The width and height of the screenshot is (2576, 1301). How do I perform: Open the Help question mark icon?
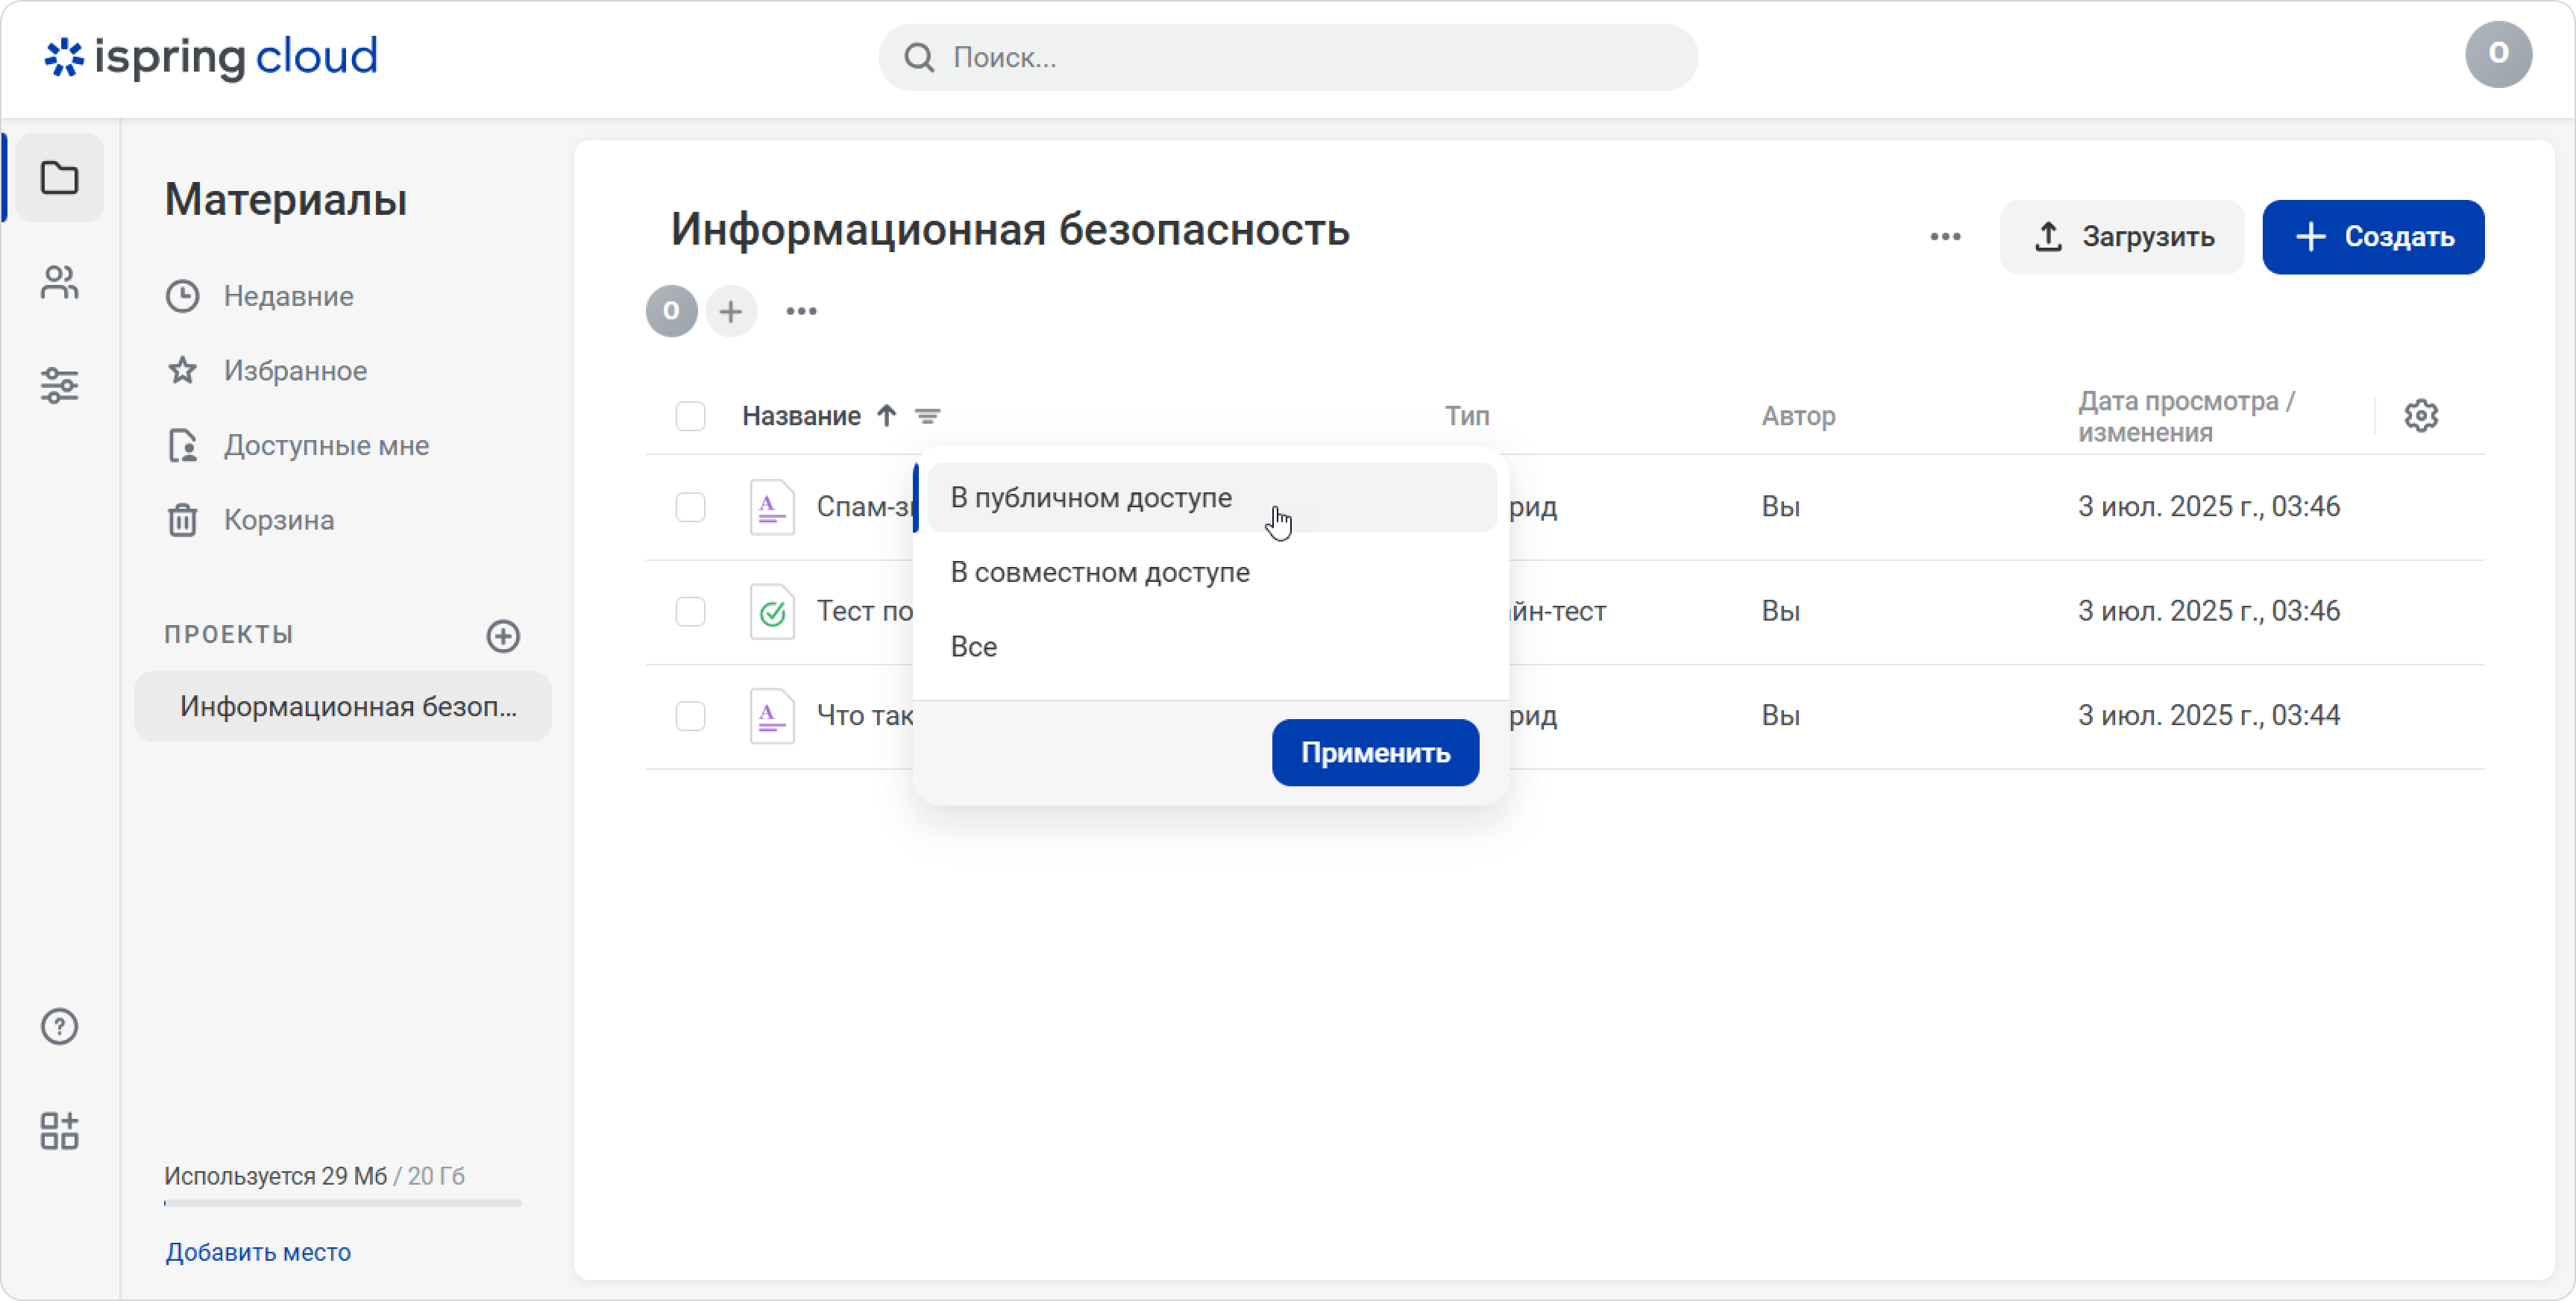click(59, 1026)
